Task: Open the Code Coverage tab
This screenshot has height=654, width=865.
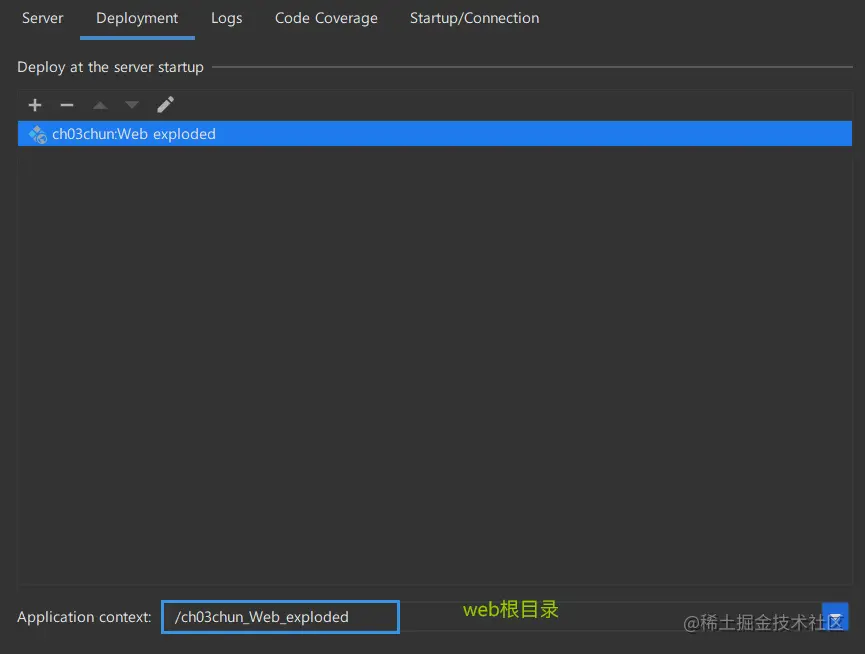Action: (x=326, y=18)
